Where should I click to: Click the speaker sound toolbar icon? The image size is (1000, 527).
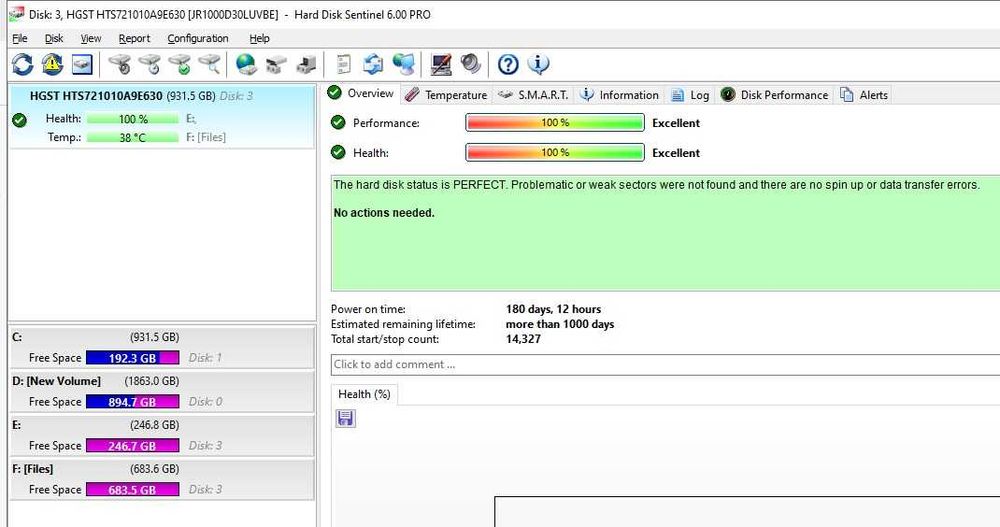(471, 64)
